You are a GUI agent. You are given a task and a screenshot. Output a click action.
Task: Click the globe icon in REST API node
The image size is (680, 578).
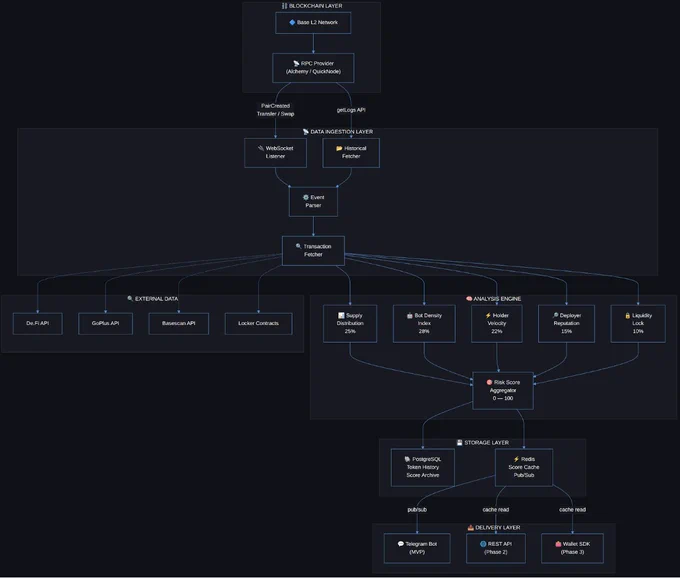[483, 544]
